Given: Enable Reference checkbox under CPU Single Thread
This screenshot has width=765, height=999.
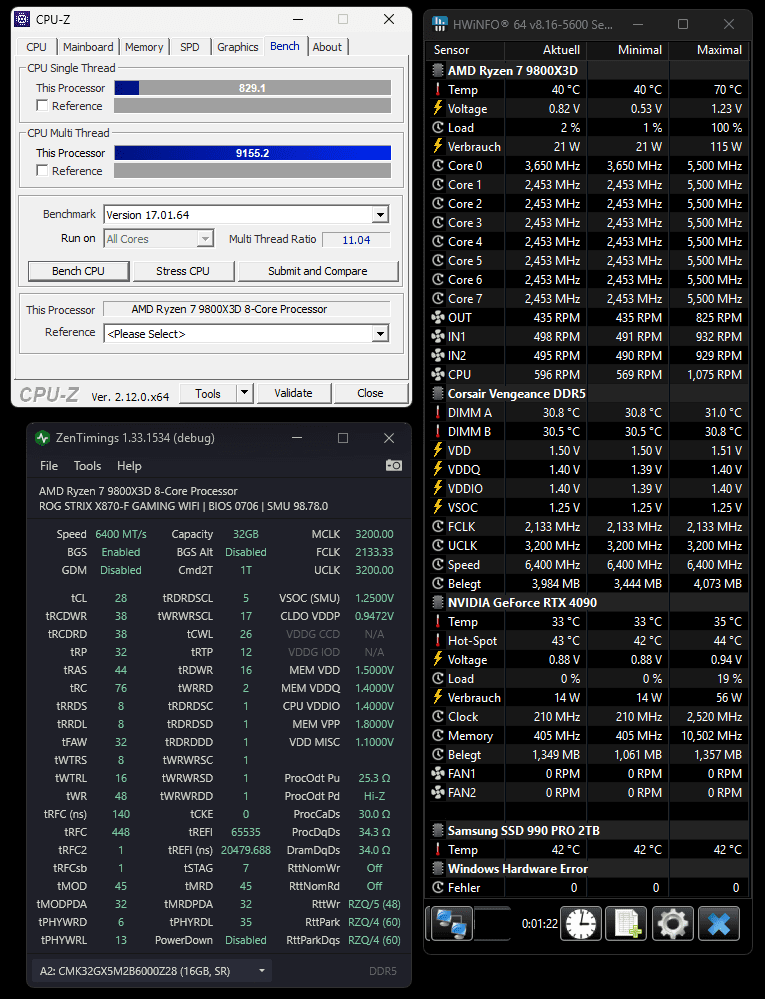Looking at the screenshot, I should [42, 106].
